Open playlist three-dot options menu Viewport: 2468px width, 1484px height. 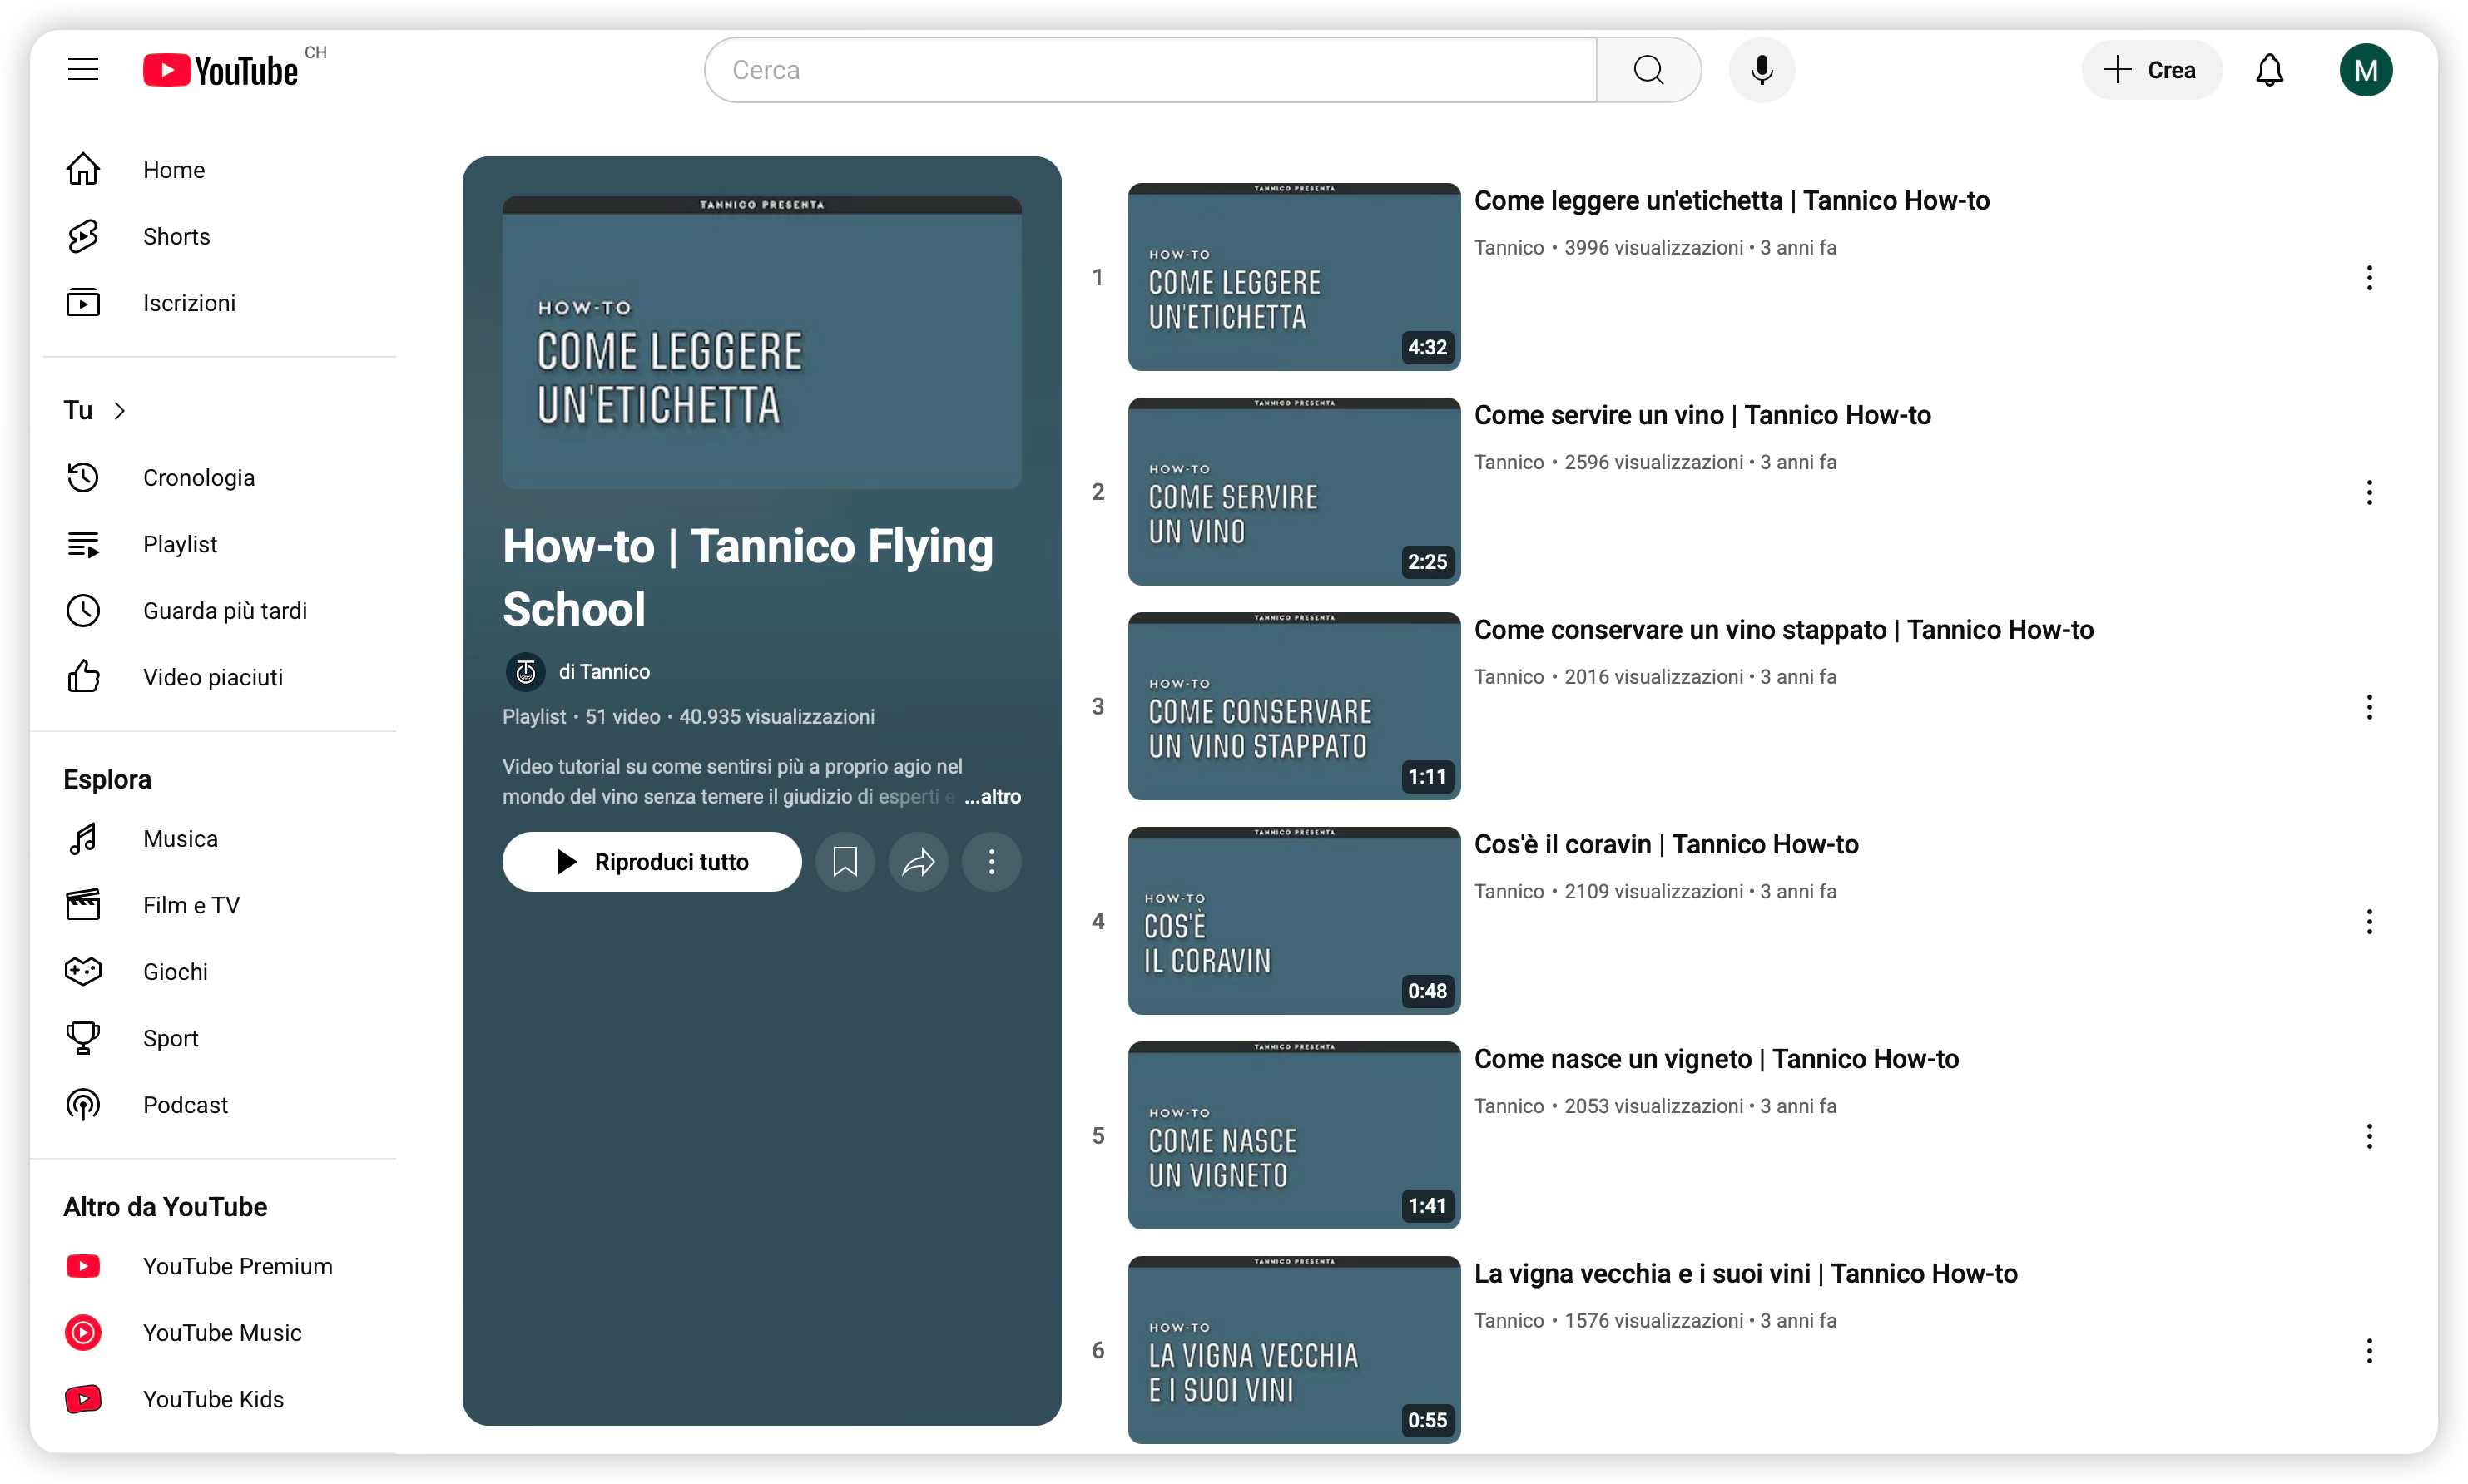tap(991, 862)
